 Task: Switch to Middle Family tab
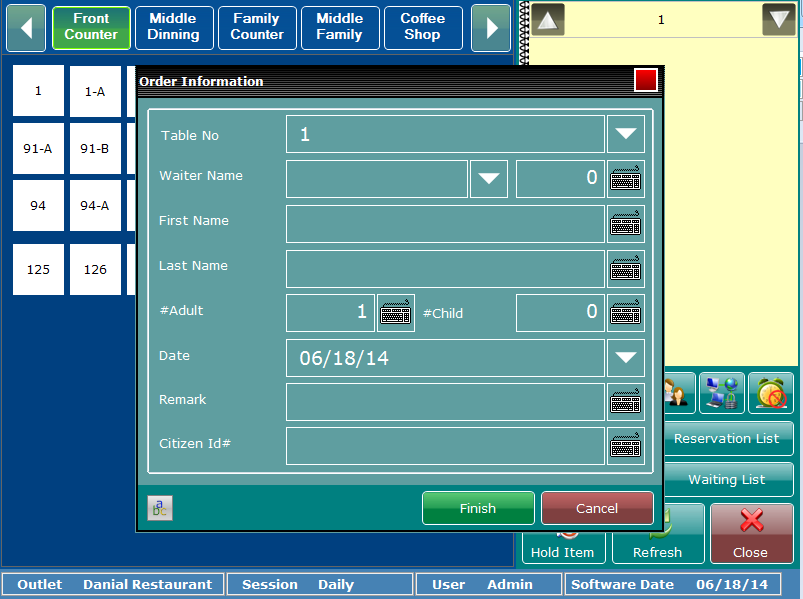click(340, 28)
